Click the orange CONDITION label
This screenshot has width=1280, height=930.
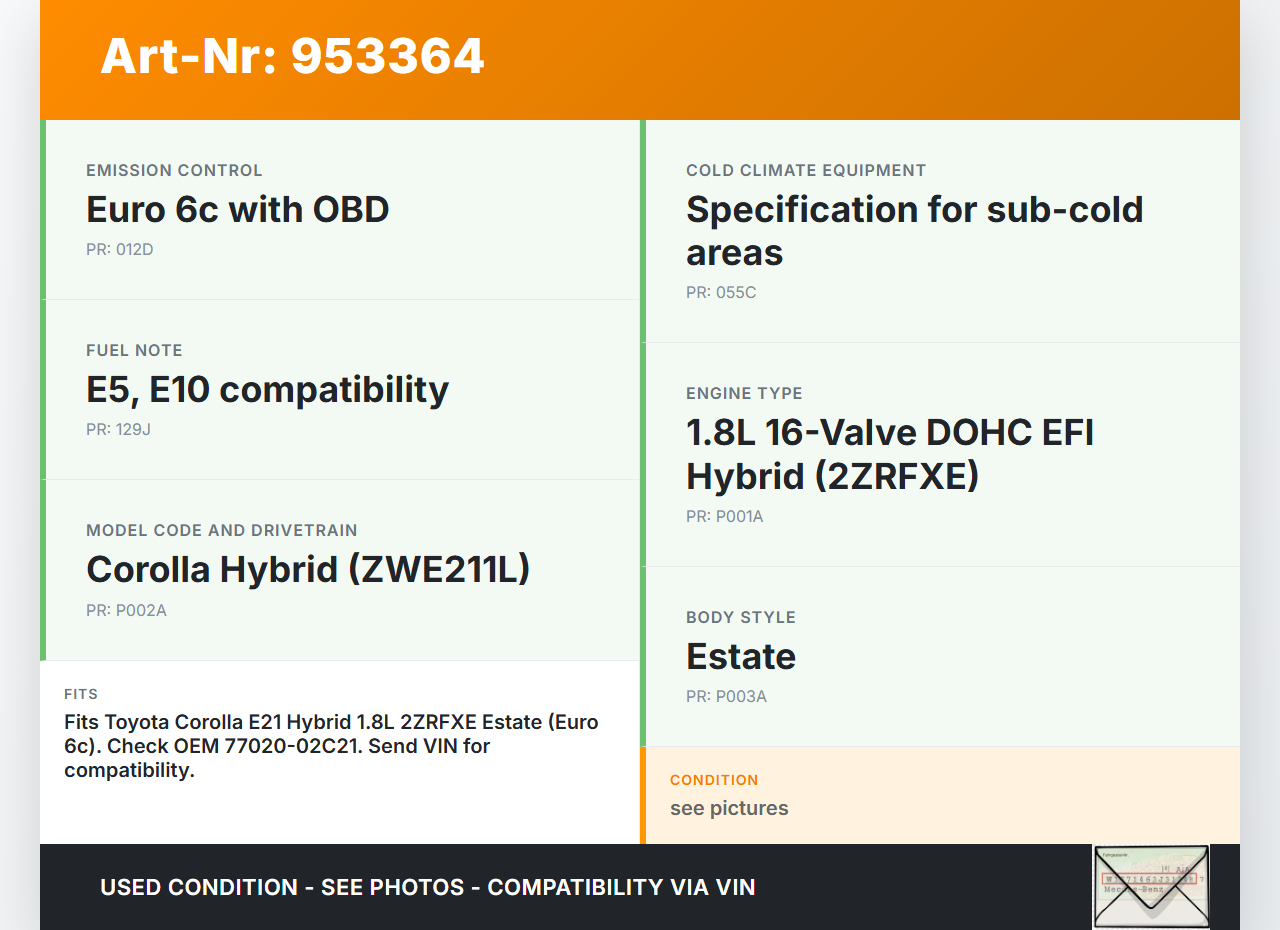tap(714, 780)
